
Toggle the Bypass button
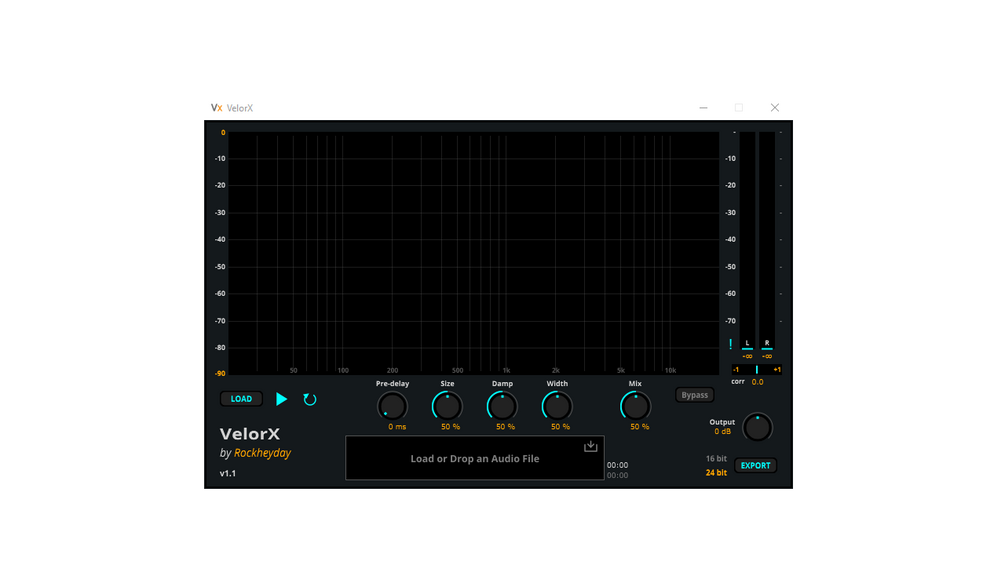[694, 395]
